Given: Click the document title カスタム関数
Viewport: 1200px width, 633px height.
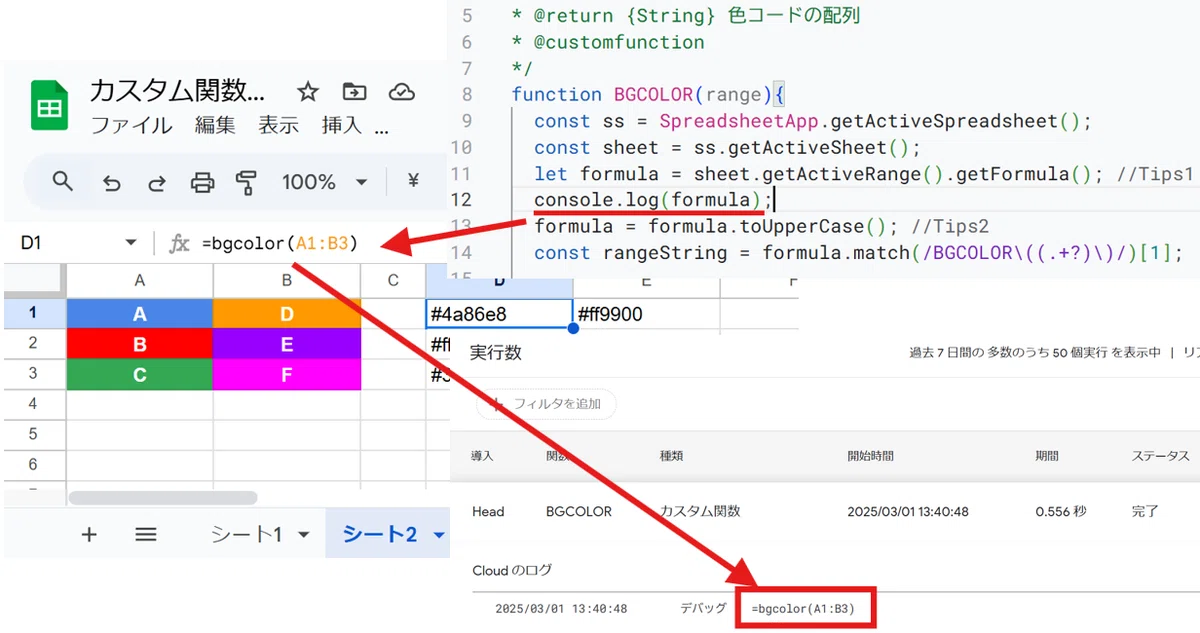Looking at the screenshot, I should click(x=178, y=92).
